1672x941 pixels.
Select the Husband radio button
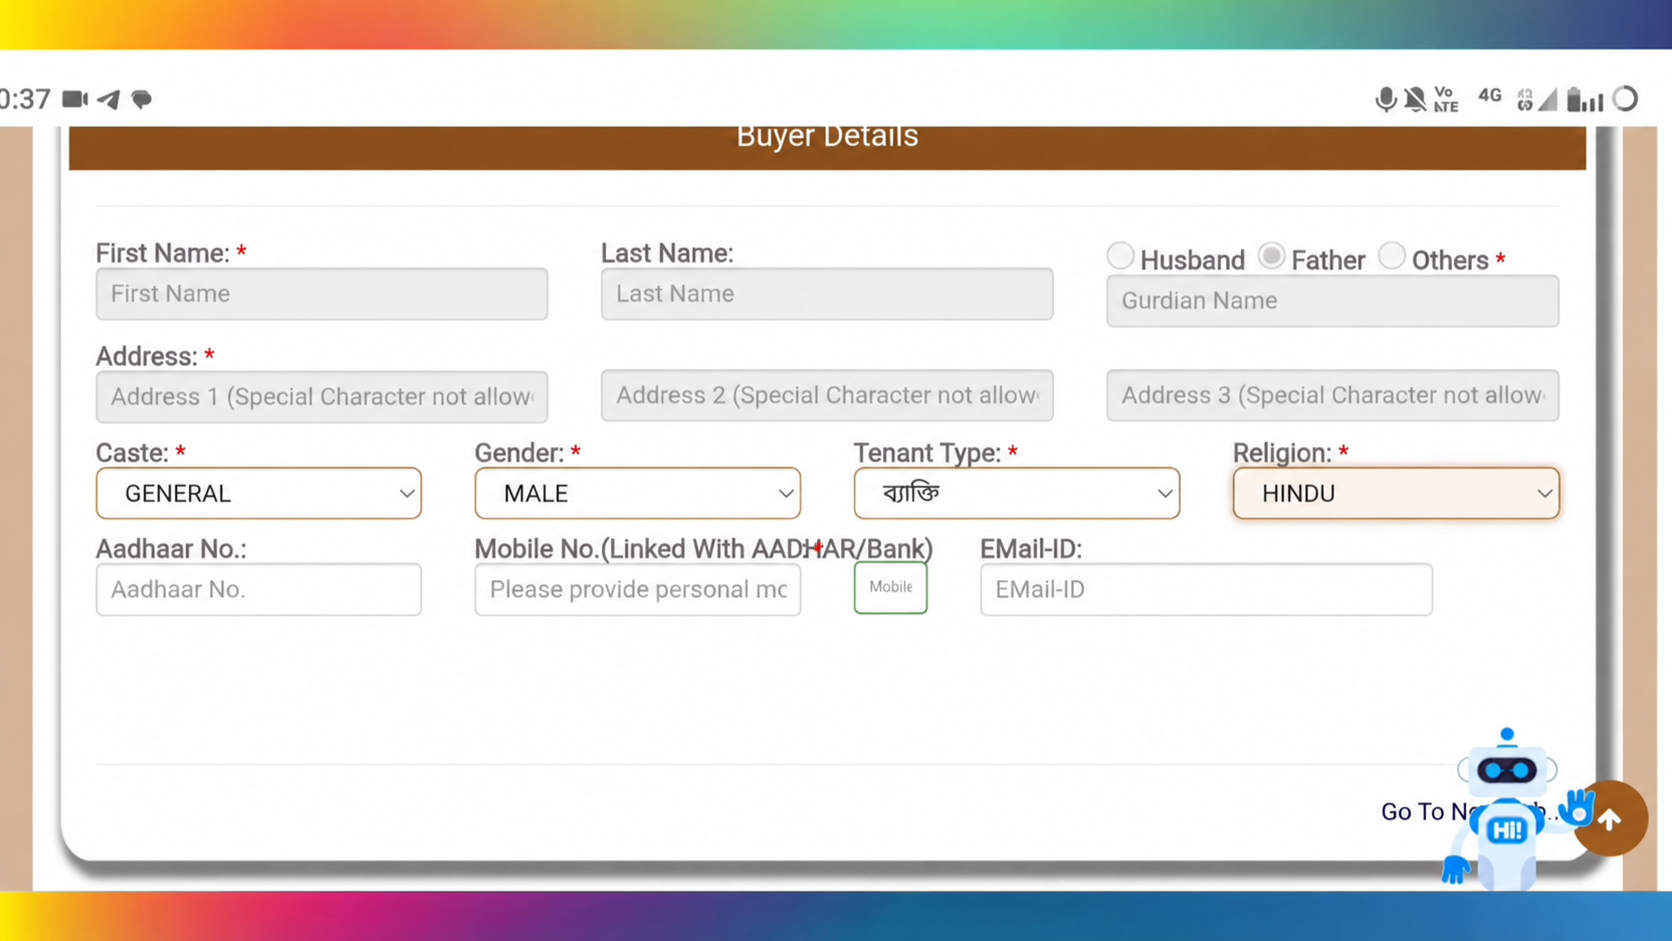coord(1120,256)
